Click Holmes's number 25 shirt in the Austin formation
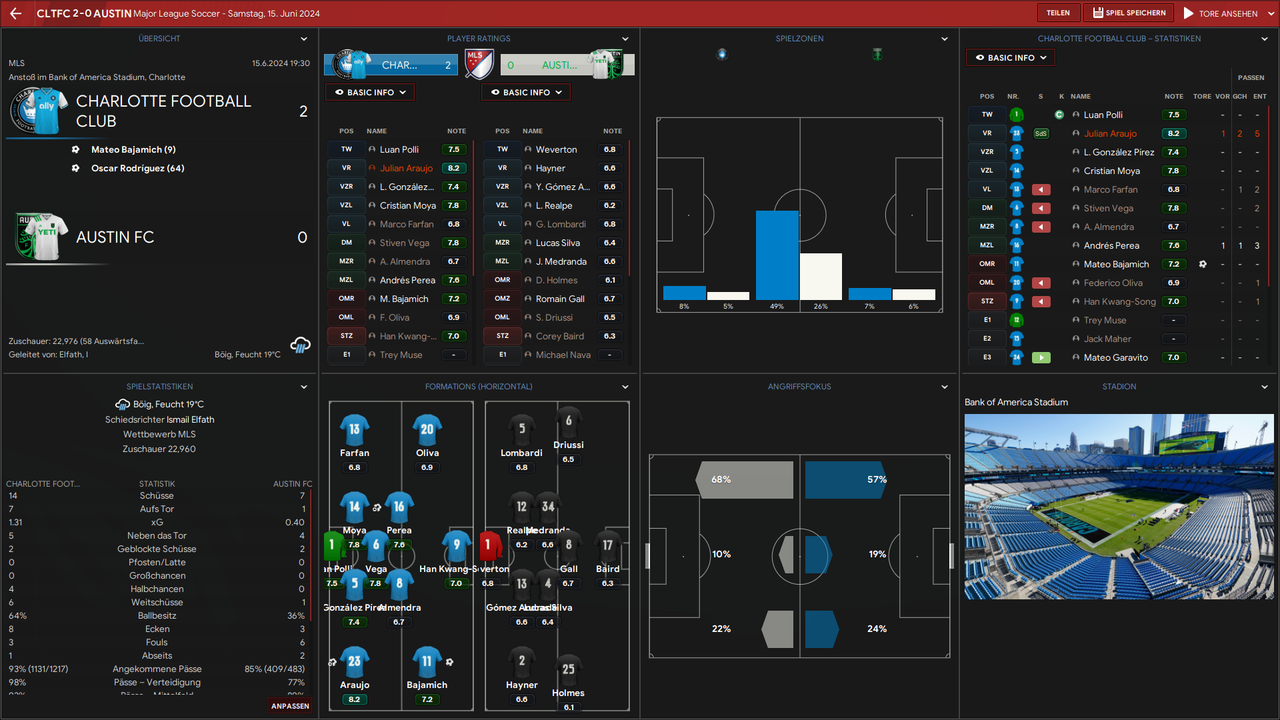The image size is (1280, 720). click(568, 669)
